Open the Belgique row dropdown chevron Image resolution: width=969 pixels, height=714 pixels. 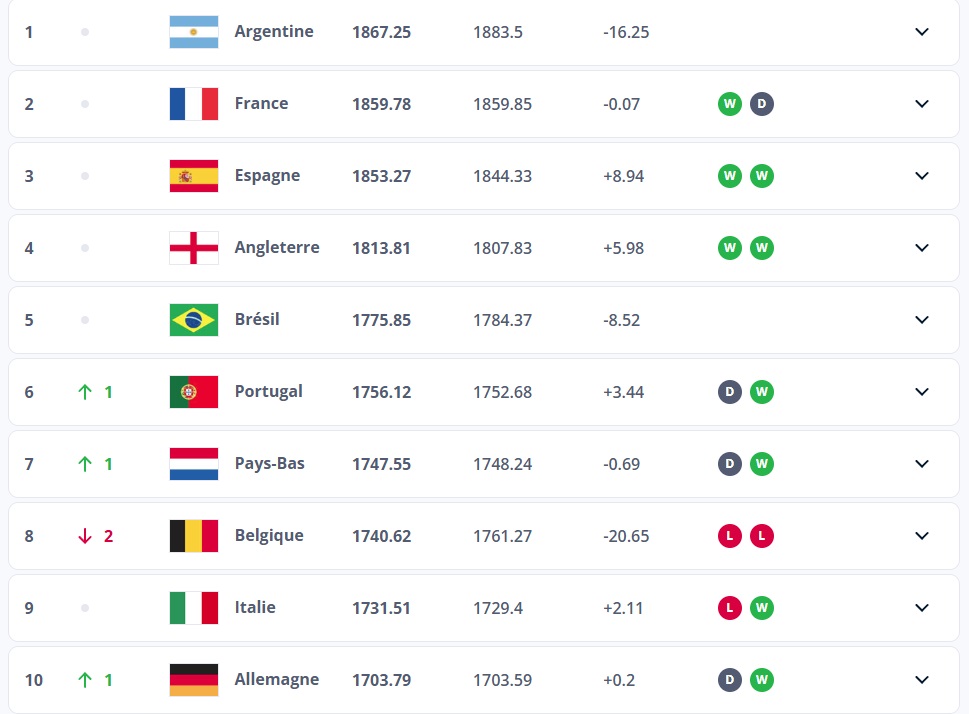921,536
